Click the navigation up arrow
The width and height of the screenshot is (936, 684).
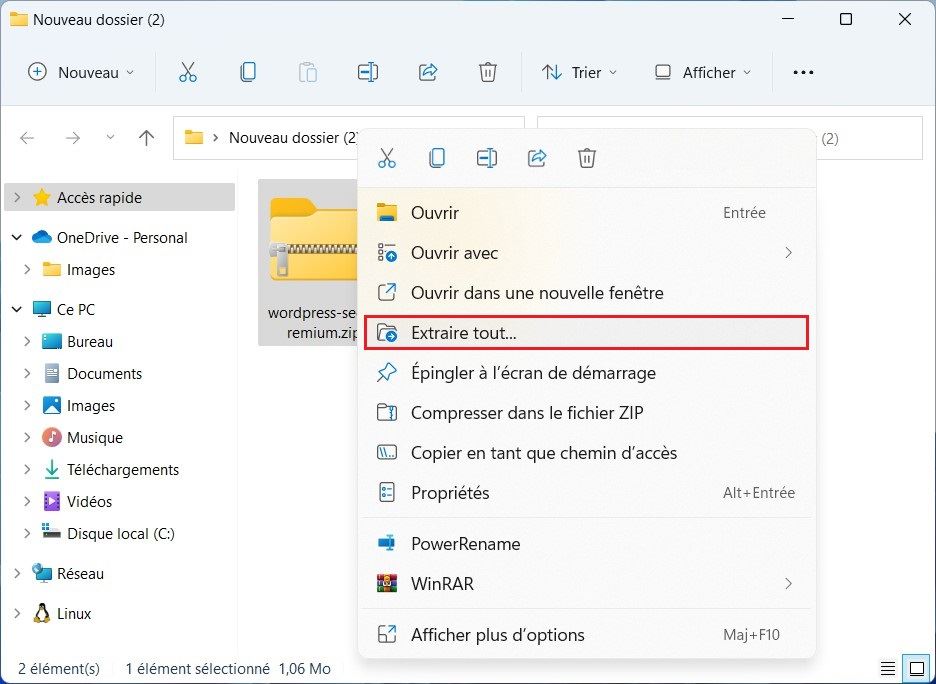click(x=146, y=137)
